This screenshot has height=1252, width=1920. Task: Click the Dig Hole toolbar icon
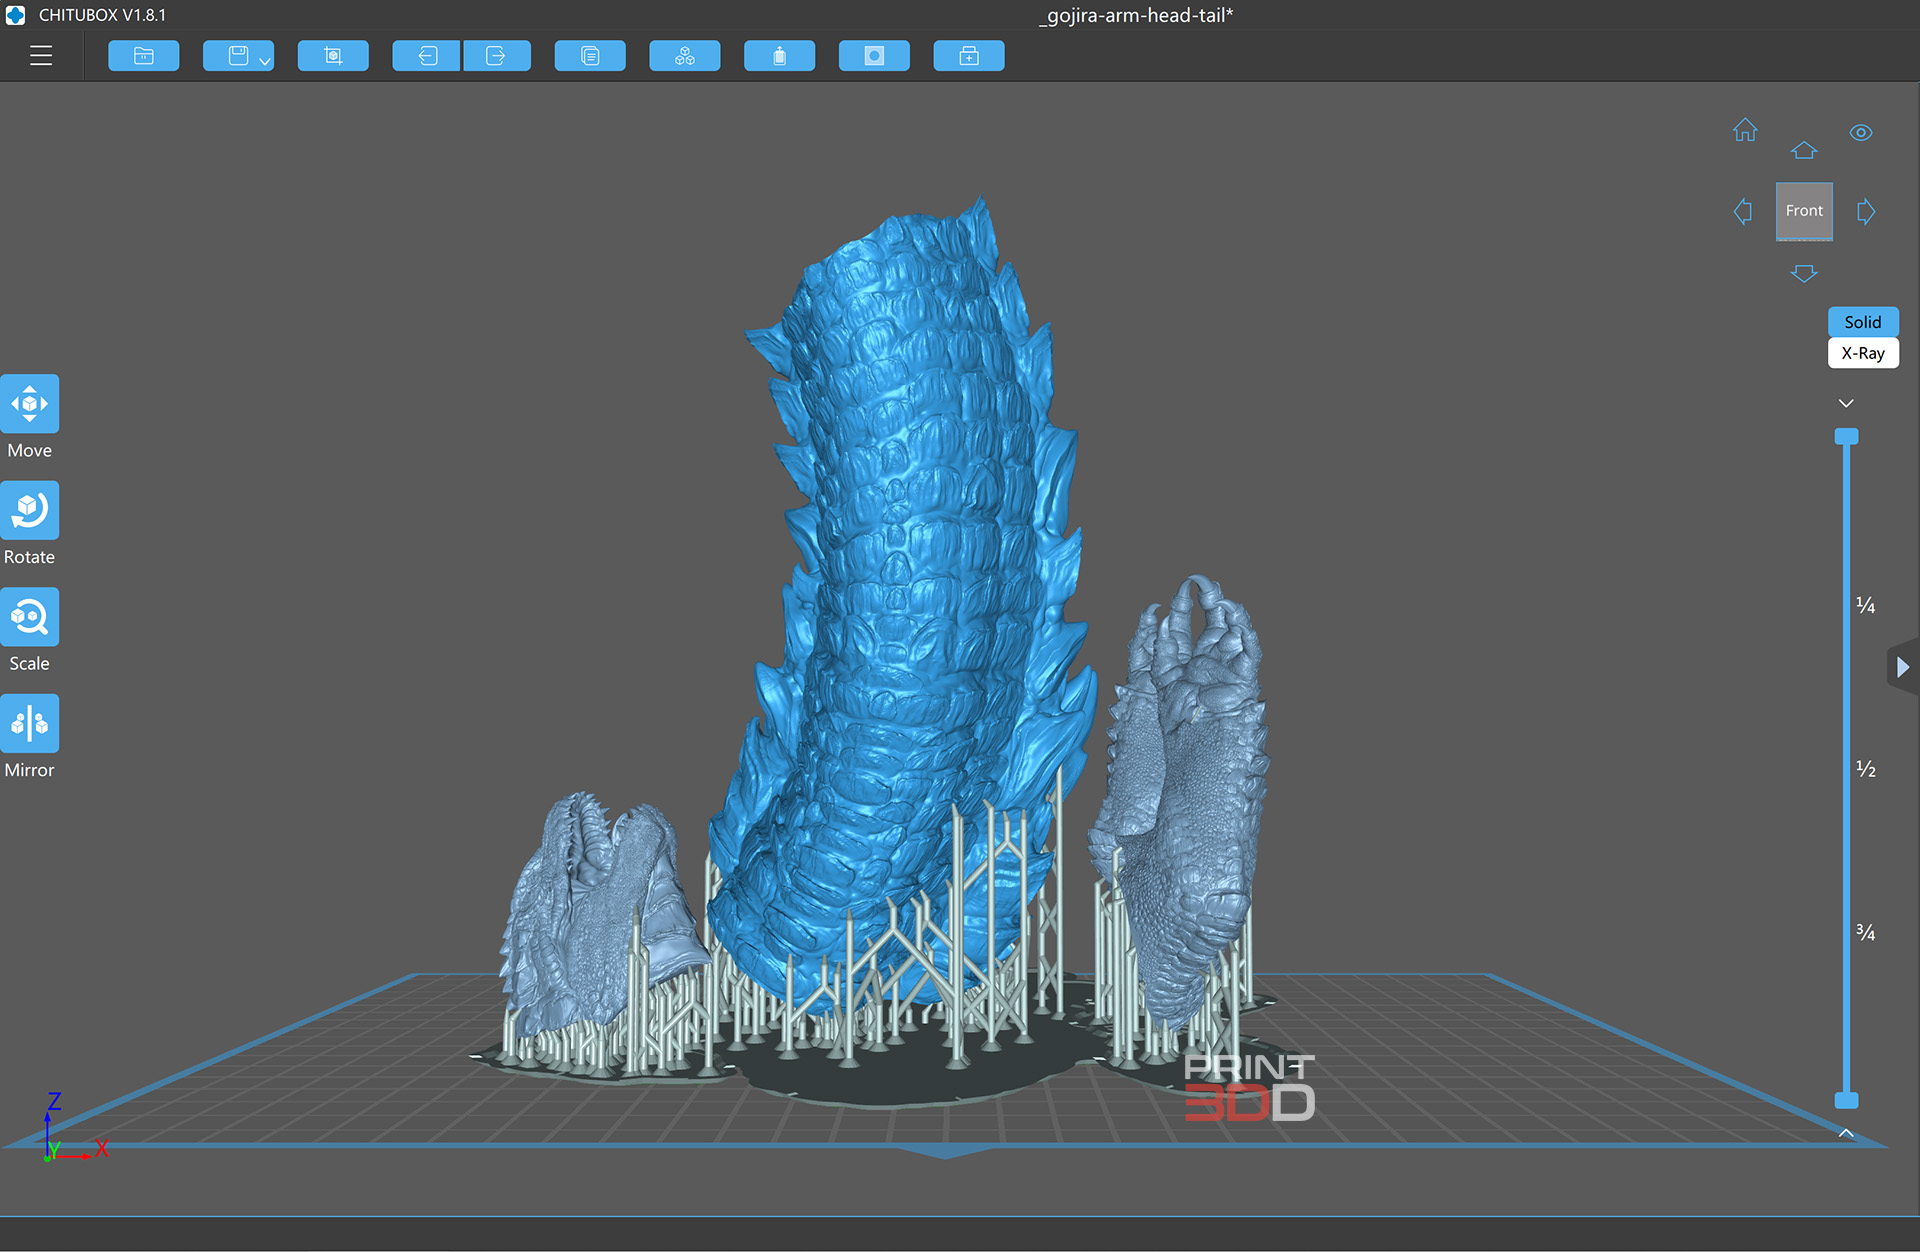pyautogui.click(x=874, y=56)
